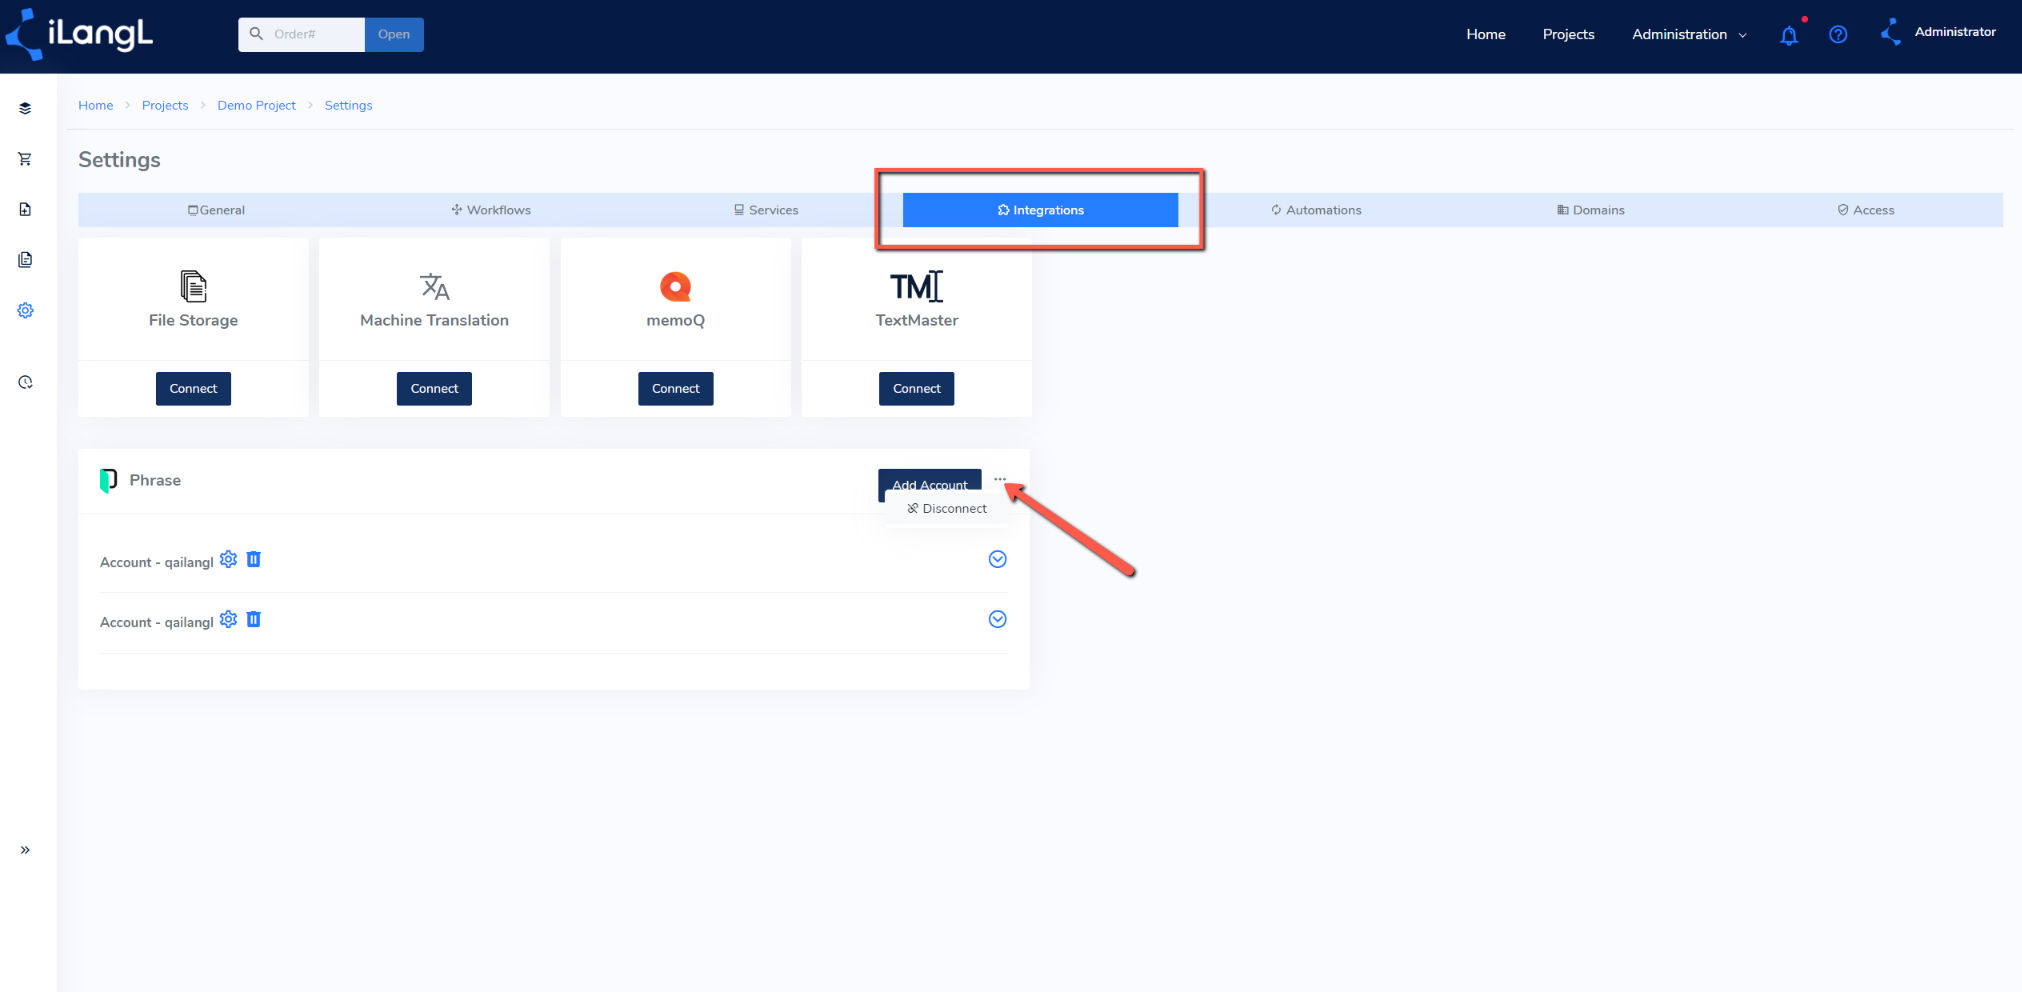Delete the first qailangl account

point(254,560)
